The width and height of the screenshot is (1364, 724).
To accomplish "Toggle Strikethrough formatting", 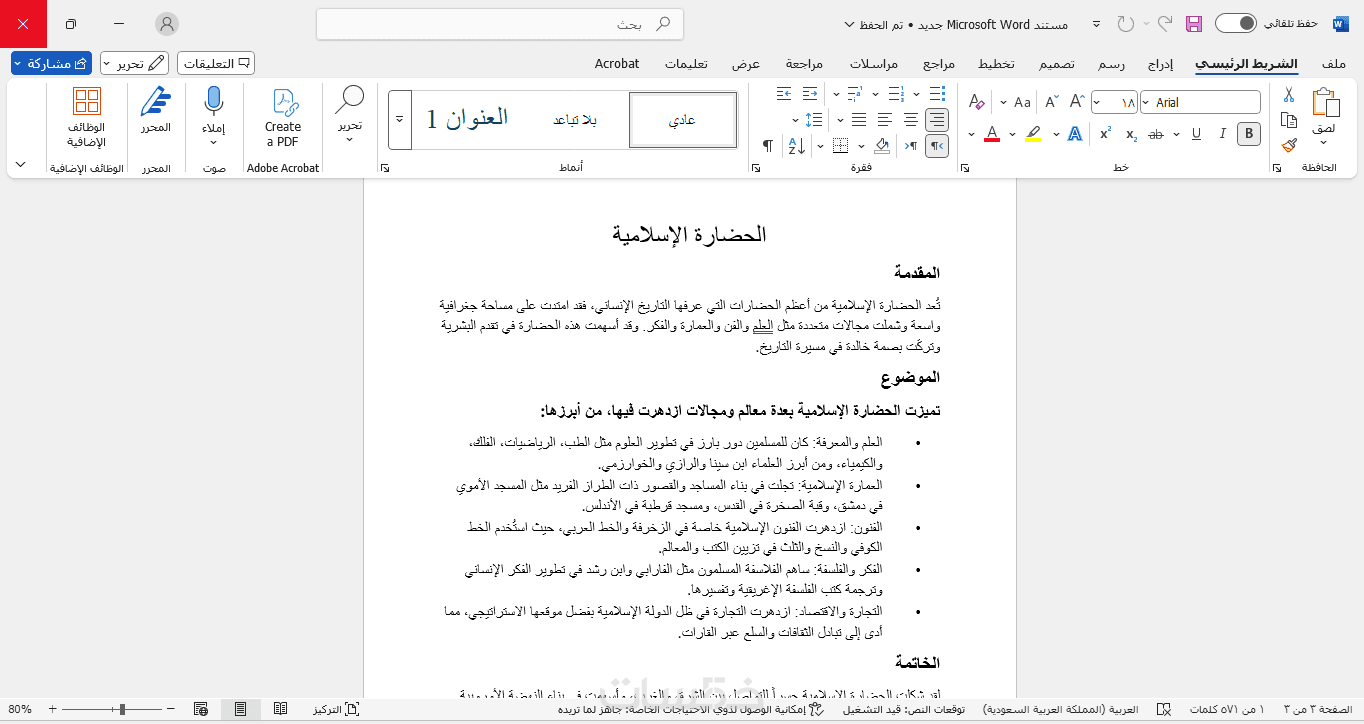I will pos(1157,134).
